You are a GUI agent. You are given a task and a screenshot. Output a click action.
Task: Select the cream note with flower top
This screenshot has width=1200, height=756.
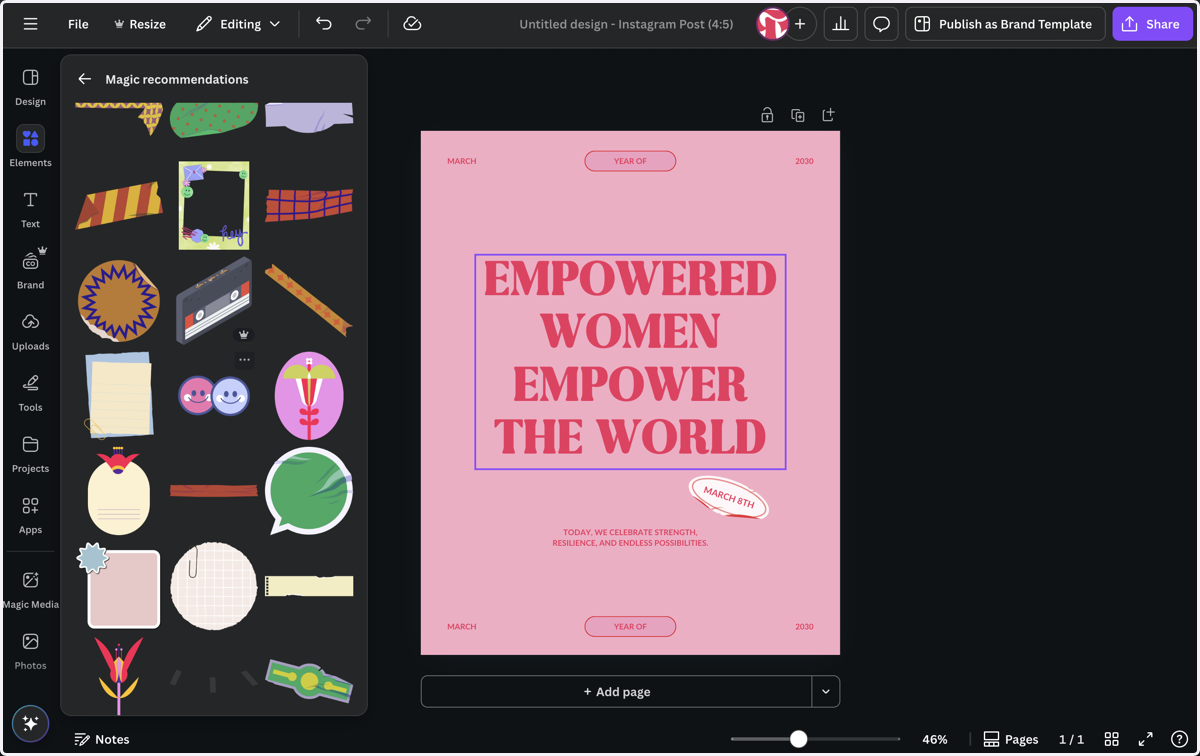pos(119,490)
